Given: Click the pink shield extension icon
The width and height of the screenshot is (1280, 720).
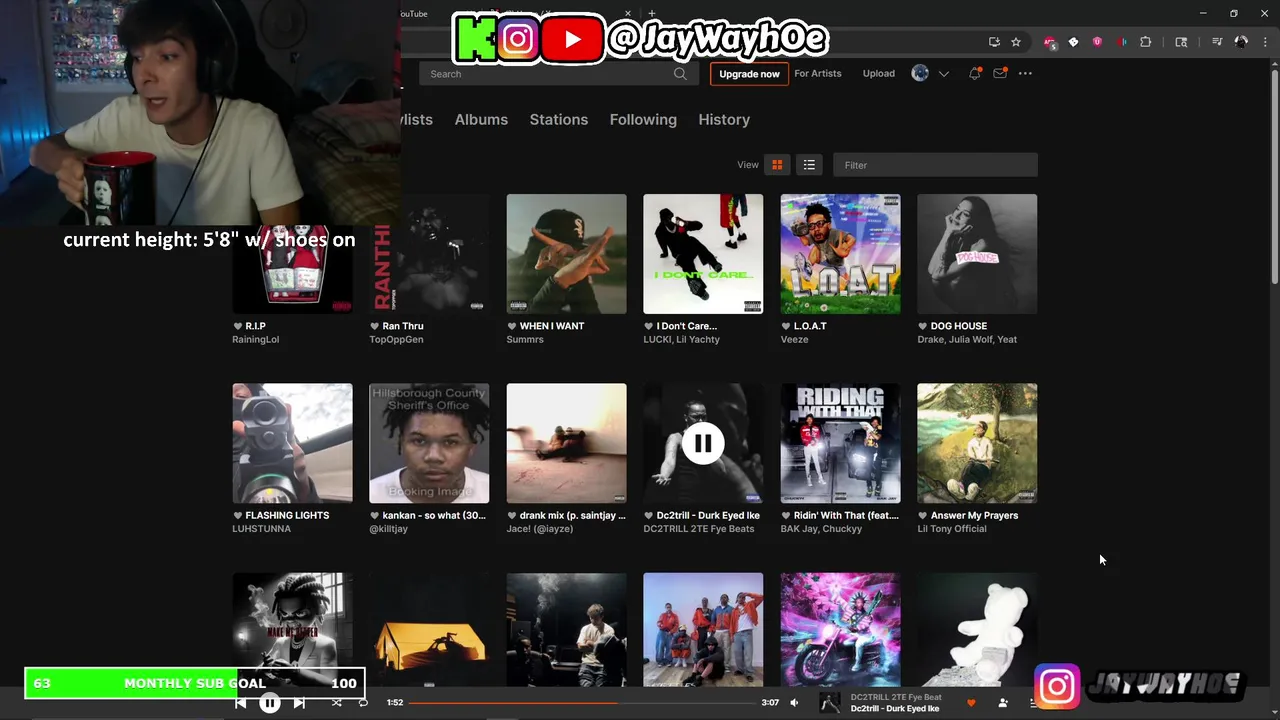Looking at the screenshot, I should coord(1097,42).
